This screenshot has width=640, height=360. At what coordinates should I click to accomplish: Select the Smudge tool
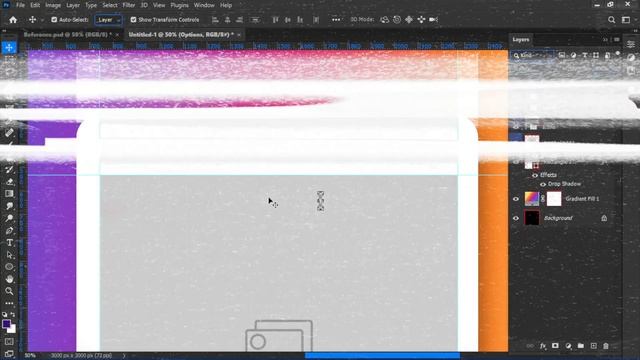[x=9, y=206]
